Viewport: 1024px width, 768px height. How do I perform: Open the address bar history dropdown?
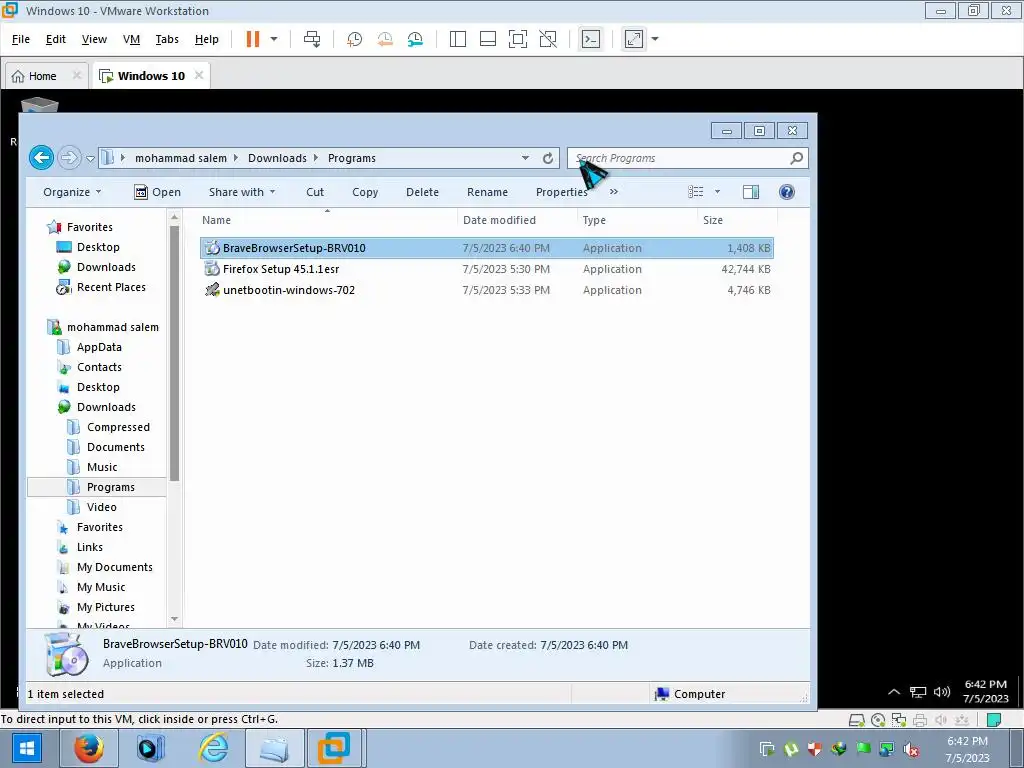point(525,158)
